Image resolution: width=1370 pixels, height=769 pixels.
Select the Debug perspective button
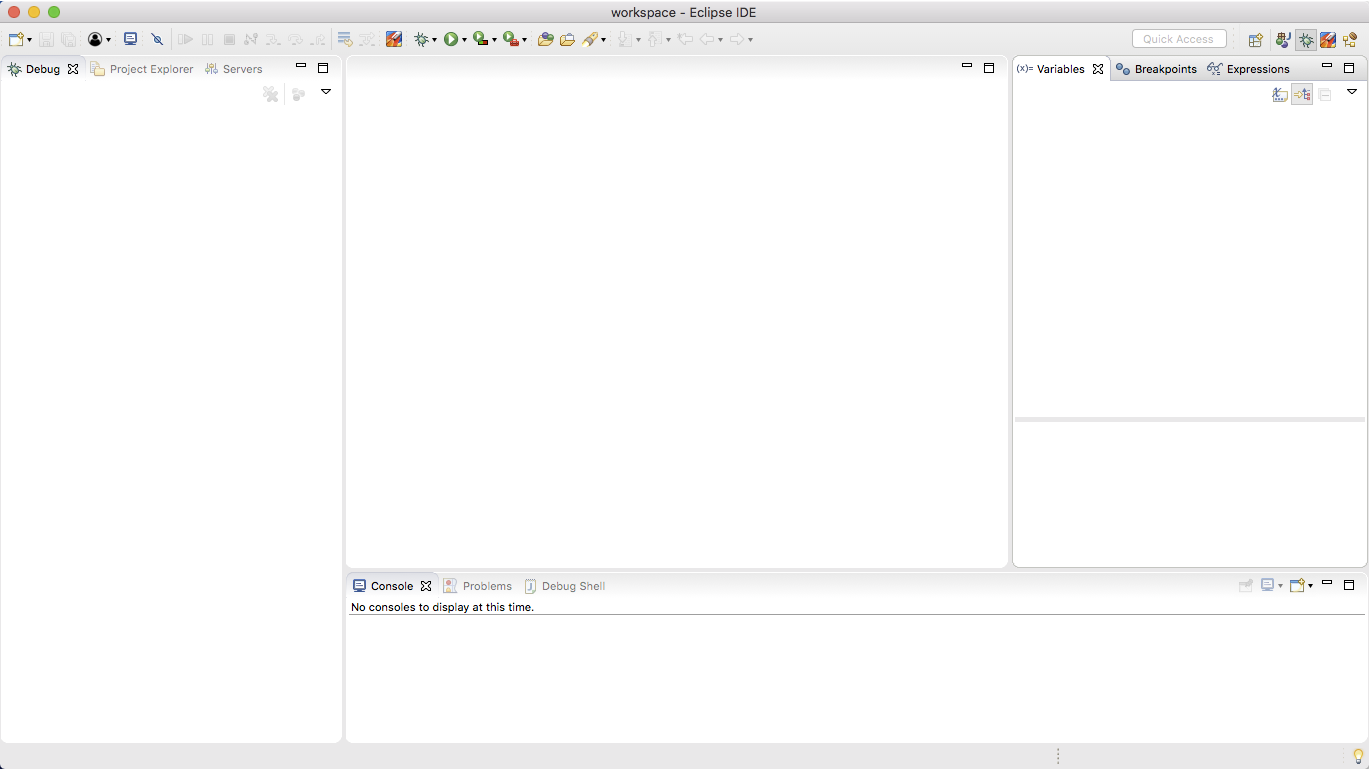click(1305, 40)
